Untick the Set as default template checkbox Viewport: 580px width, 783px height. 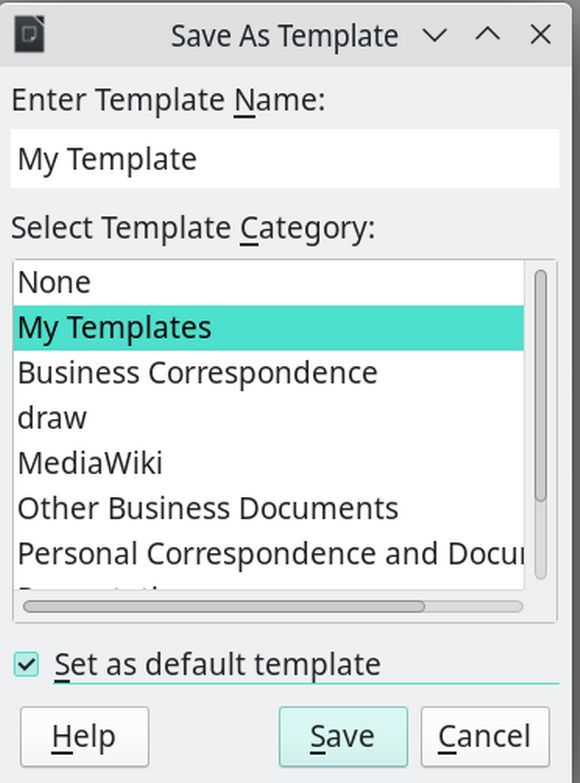click(26, 665)
